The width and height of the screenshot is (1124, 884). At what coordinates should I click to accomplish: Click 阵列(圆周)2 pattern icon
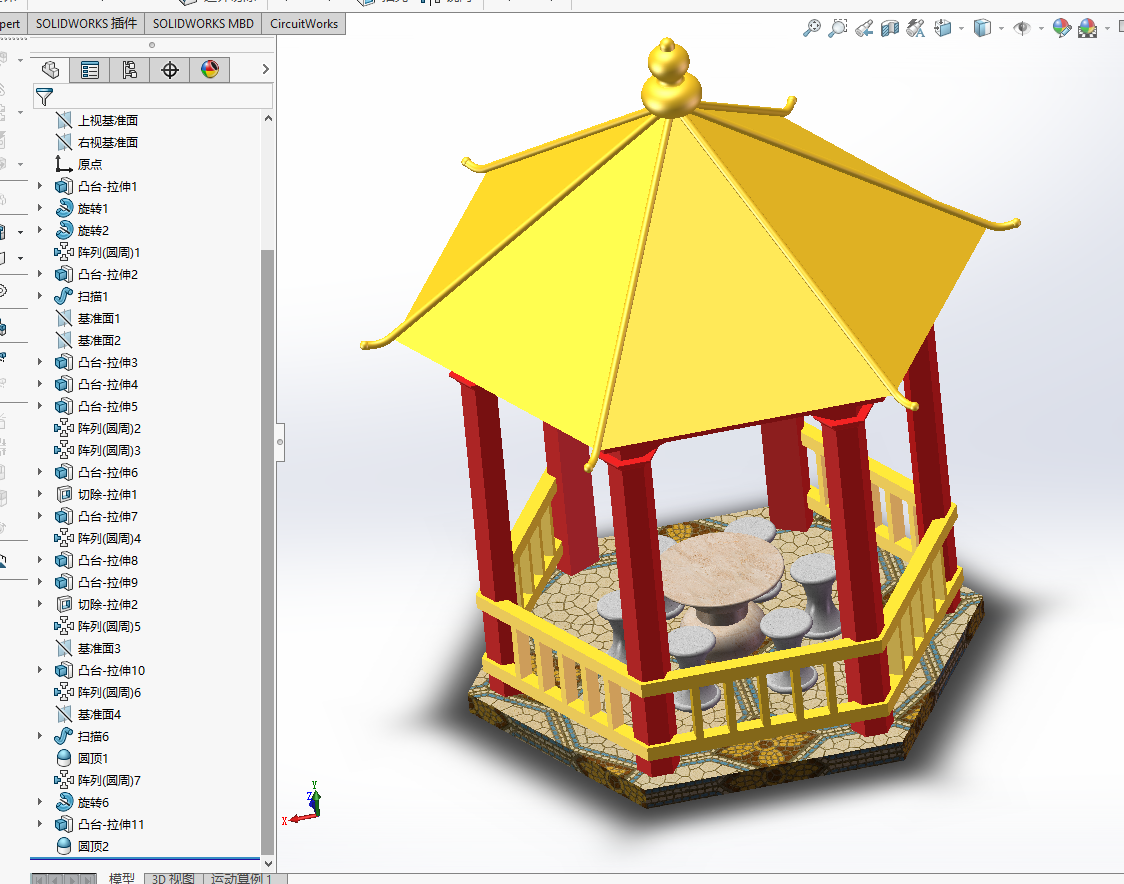click(64, 428)
